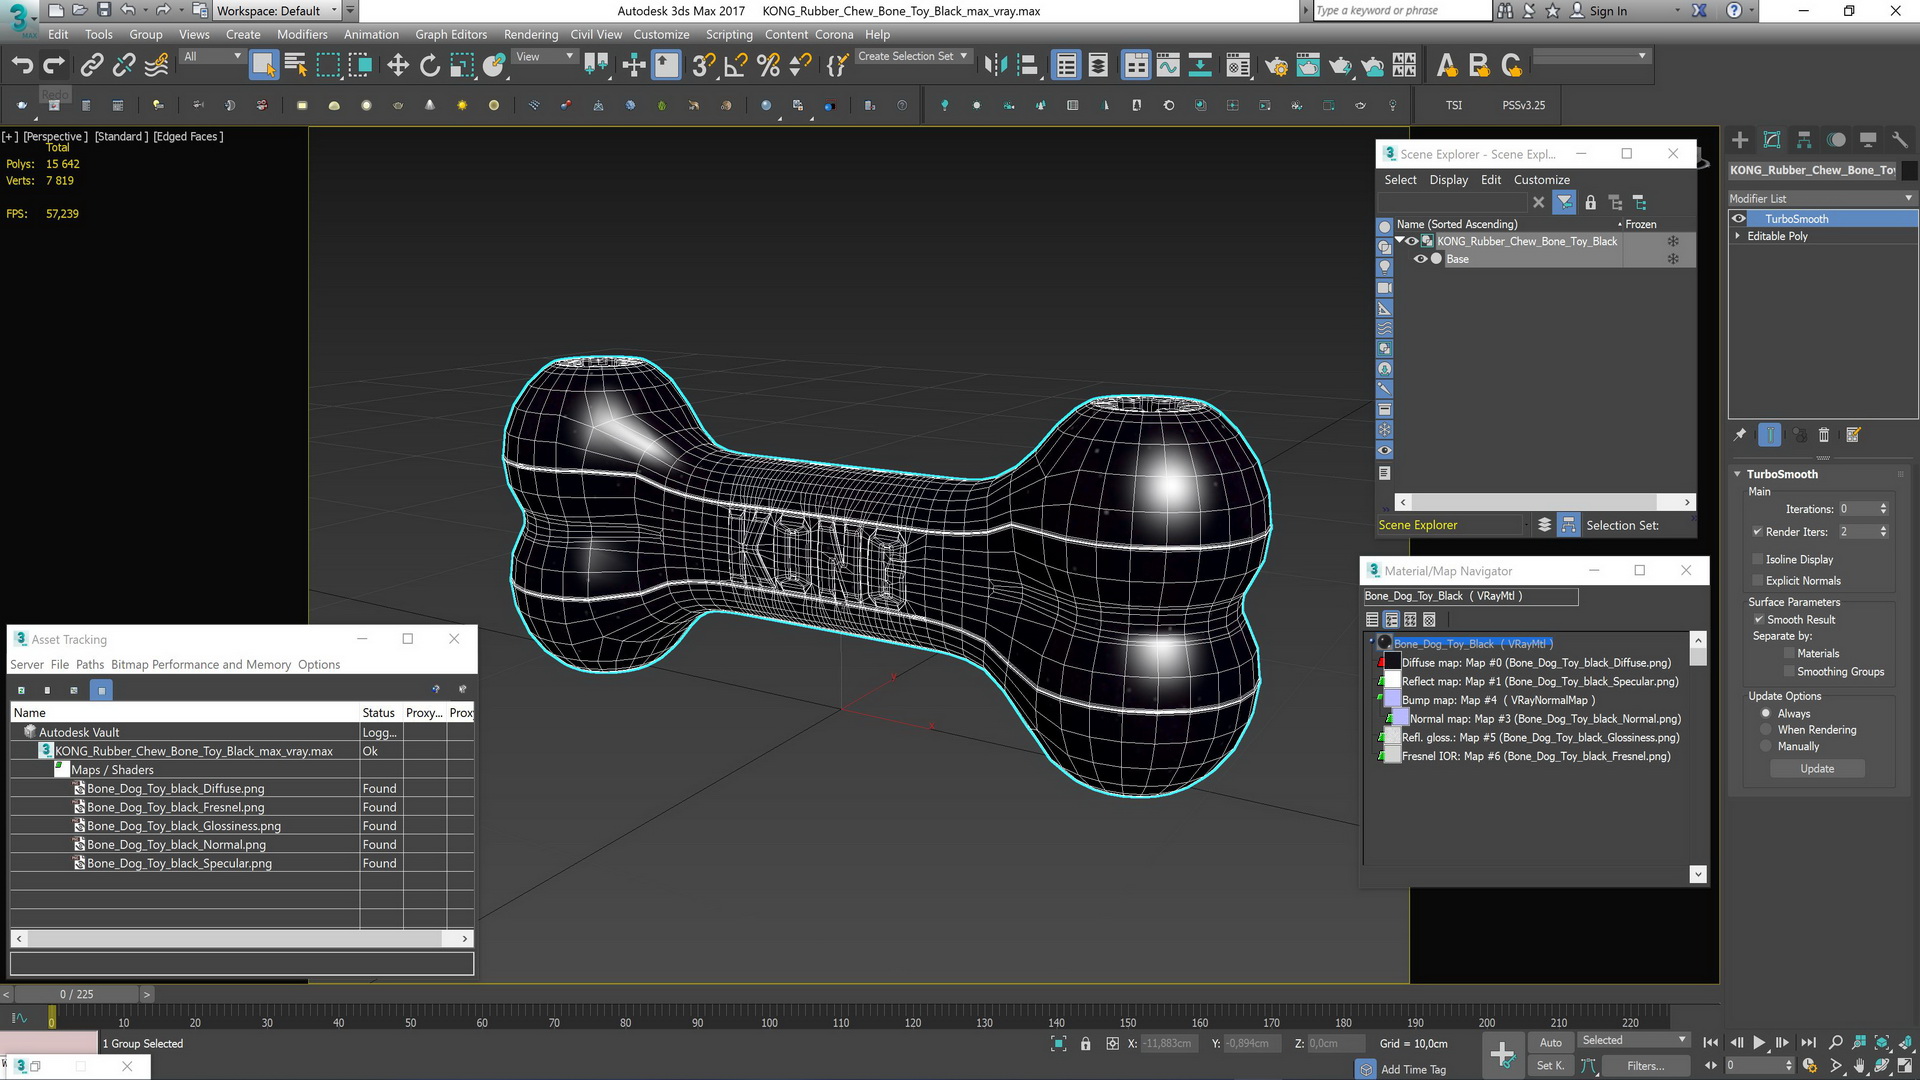Activate the Select and Rotate tool
The height and width of the screenshot is (1080, 1920).
[x=430, y=66]
